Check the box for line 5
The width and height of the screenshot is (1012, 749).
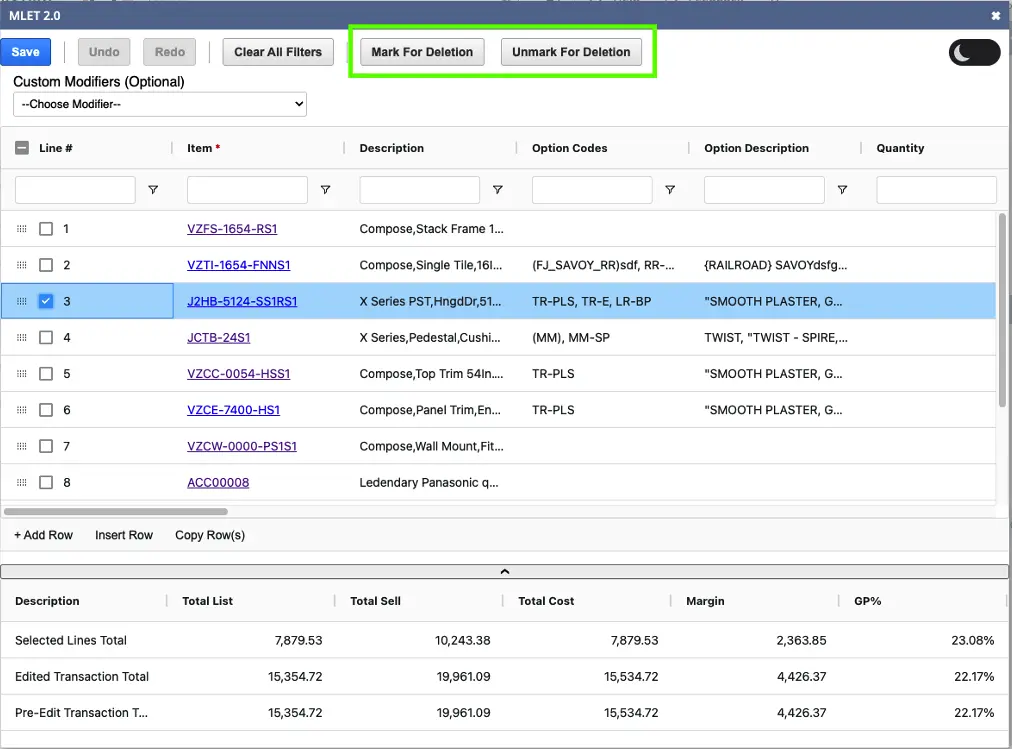click(x=46, y=374)
